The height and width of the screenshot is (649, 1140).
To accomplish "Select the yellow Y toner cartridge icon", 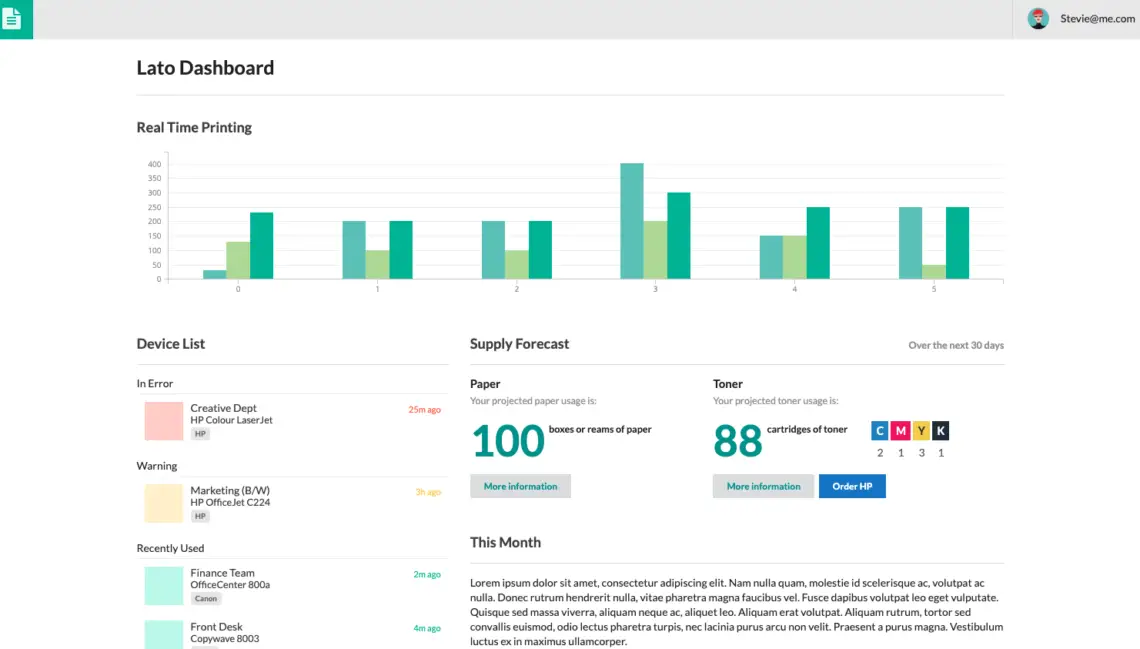I will pyautogui.click(x=920, y=430).
